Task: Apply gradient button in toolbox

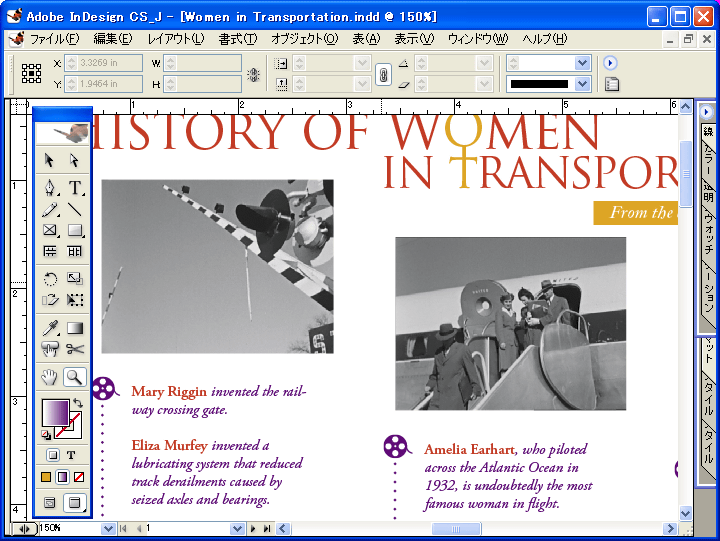Action: [62, 477]
